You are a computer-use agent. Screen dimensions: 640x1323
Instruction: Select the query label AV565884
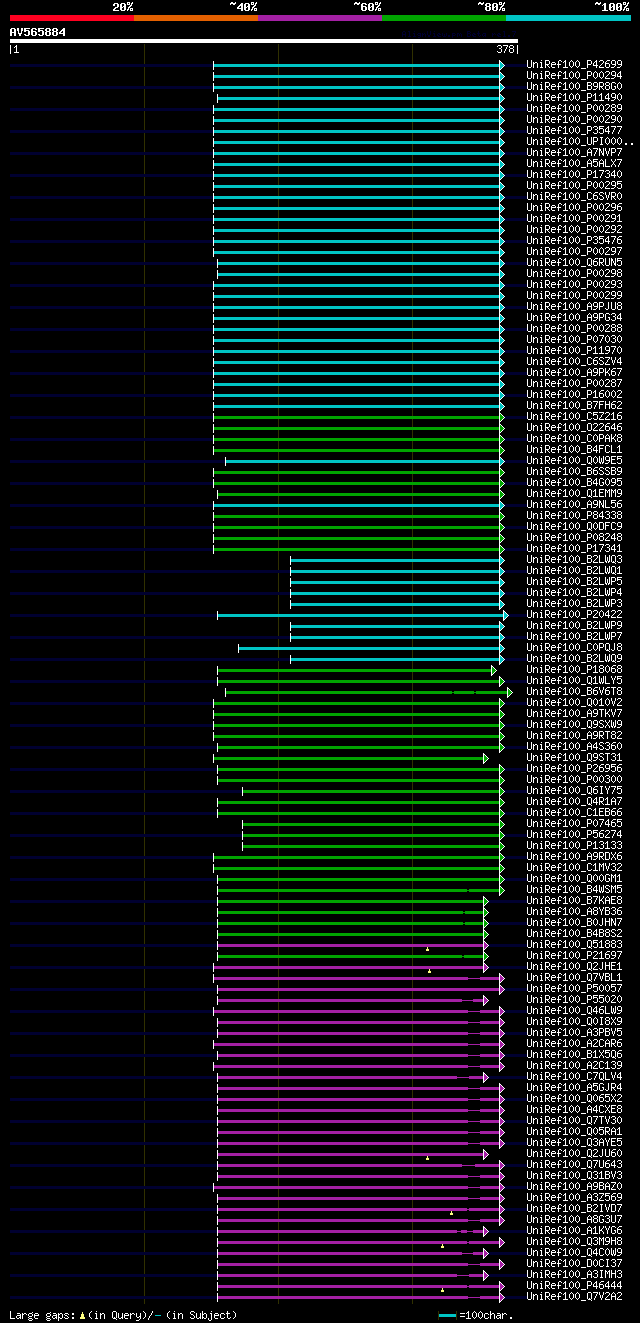pos(38,32)
